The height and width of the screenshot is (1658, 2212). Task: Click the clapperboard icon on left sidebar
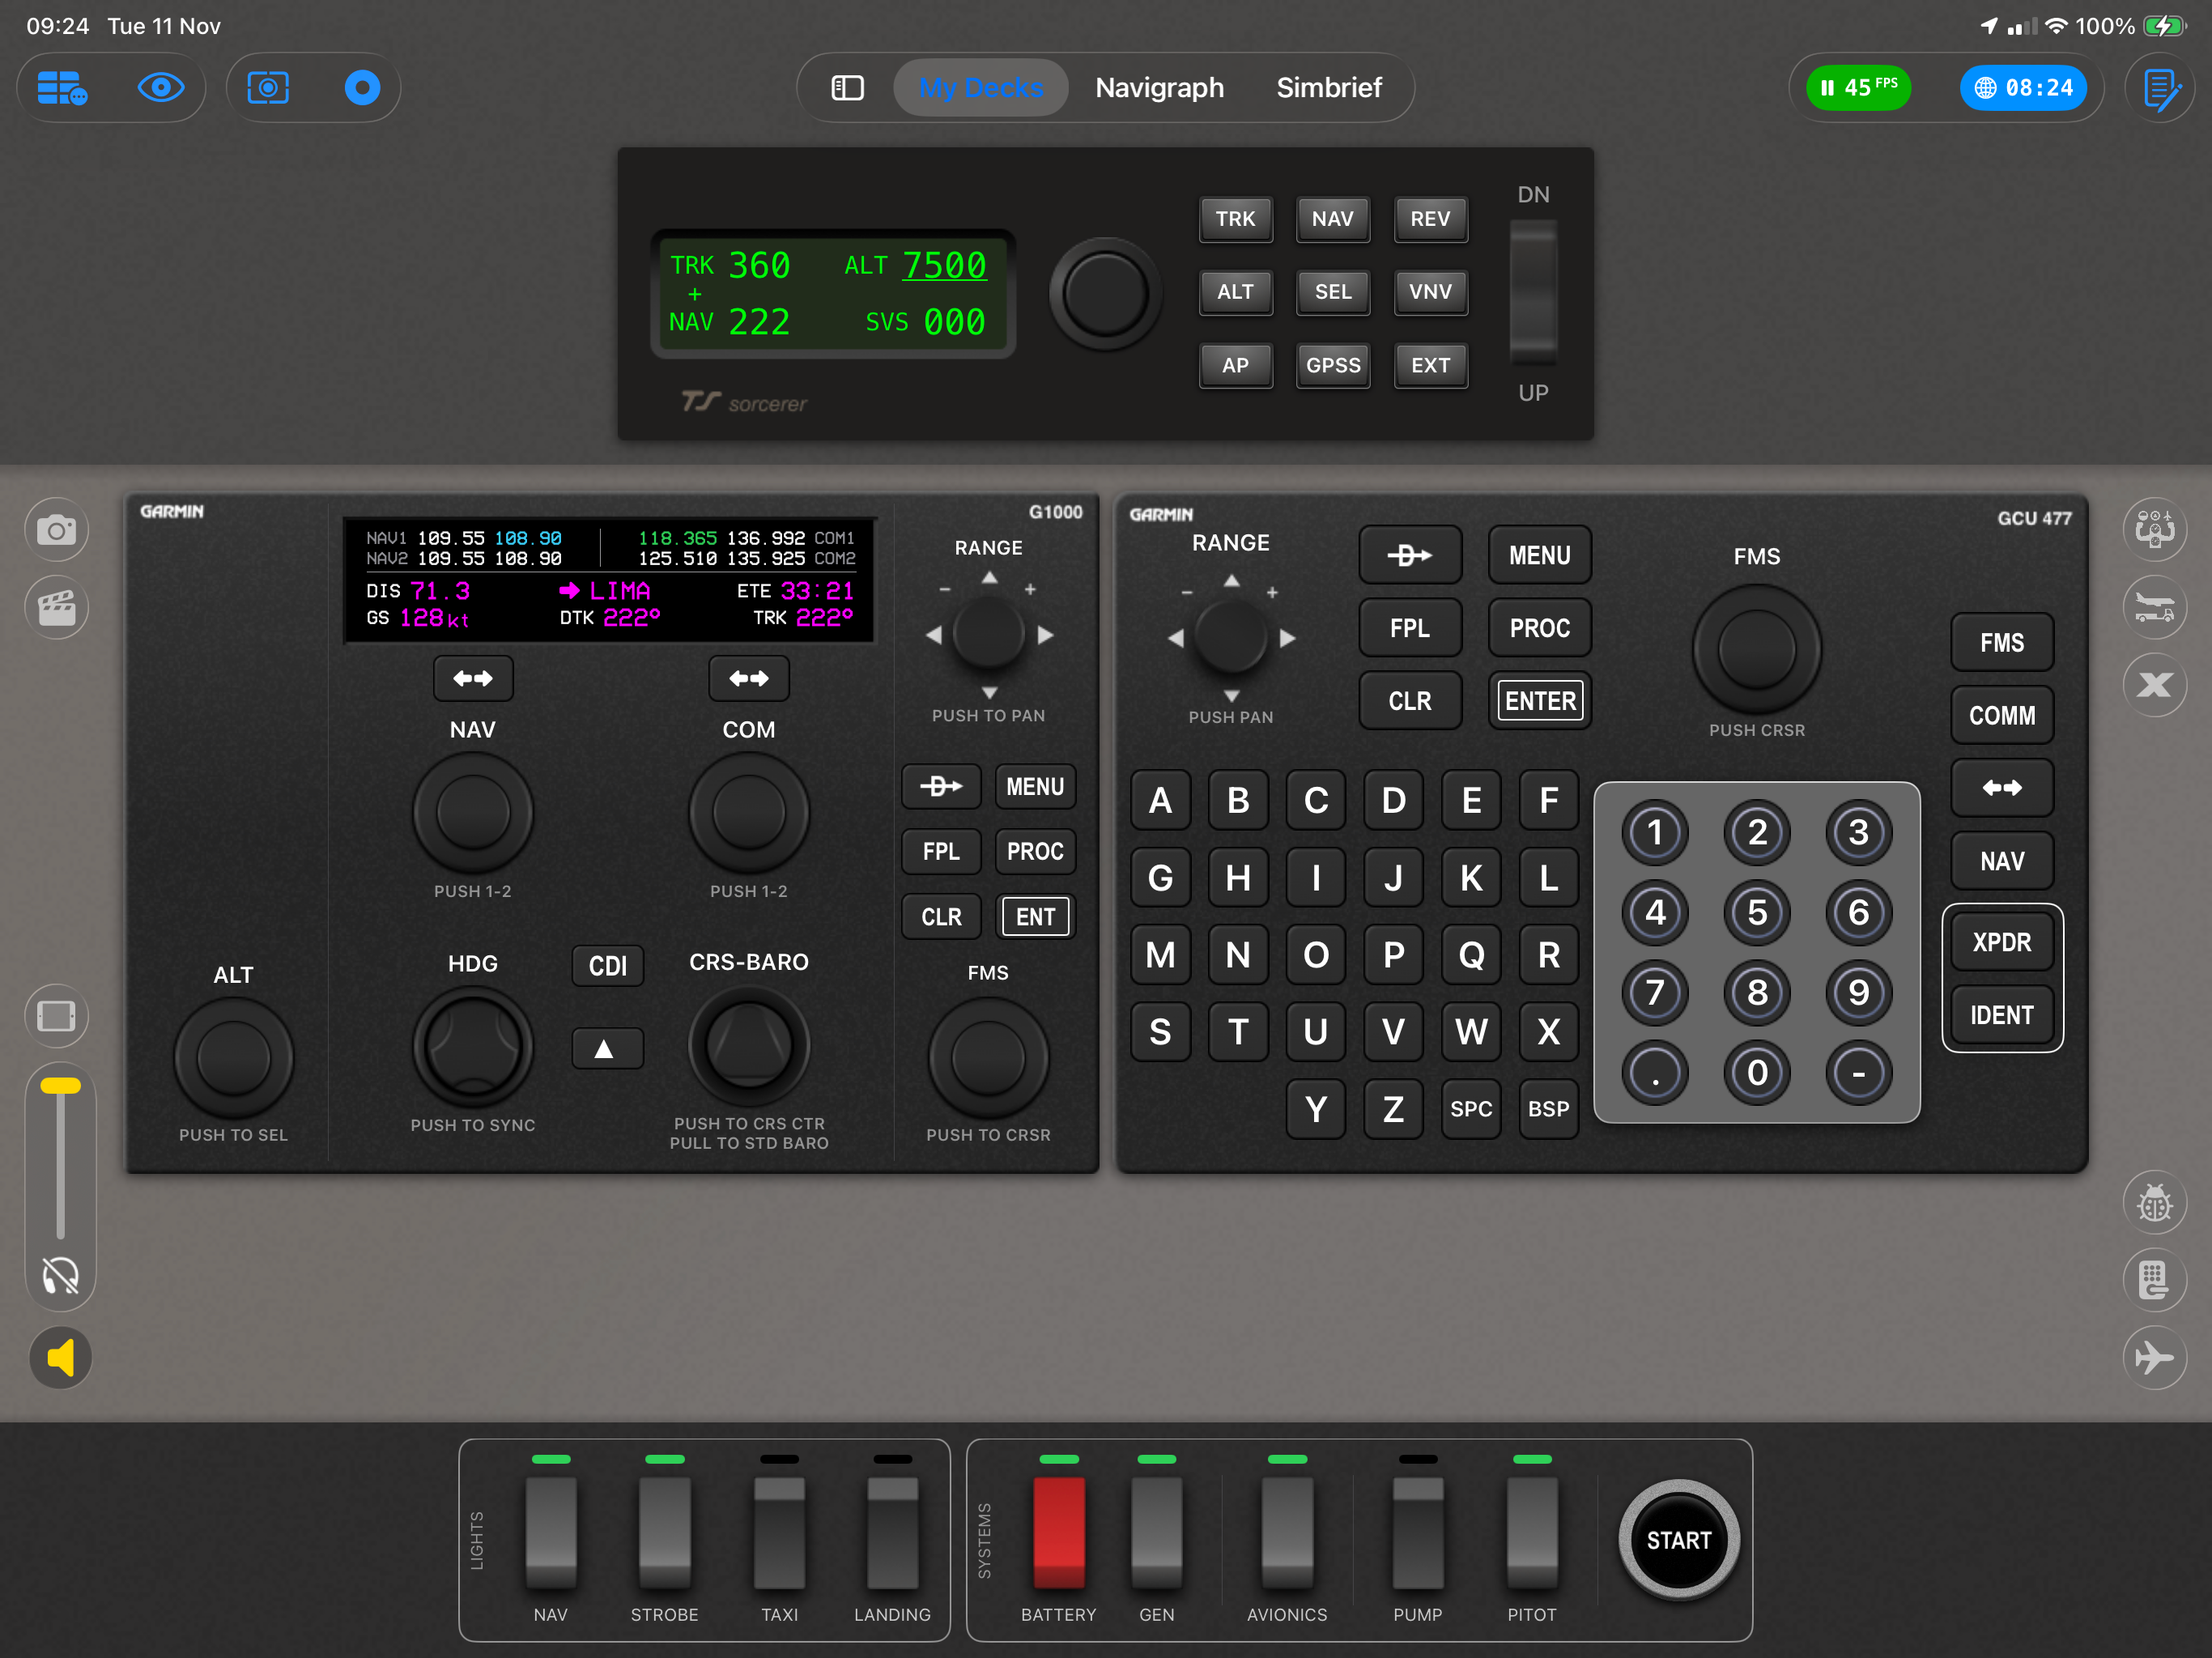57,607
